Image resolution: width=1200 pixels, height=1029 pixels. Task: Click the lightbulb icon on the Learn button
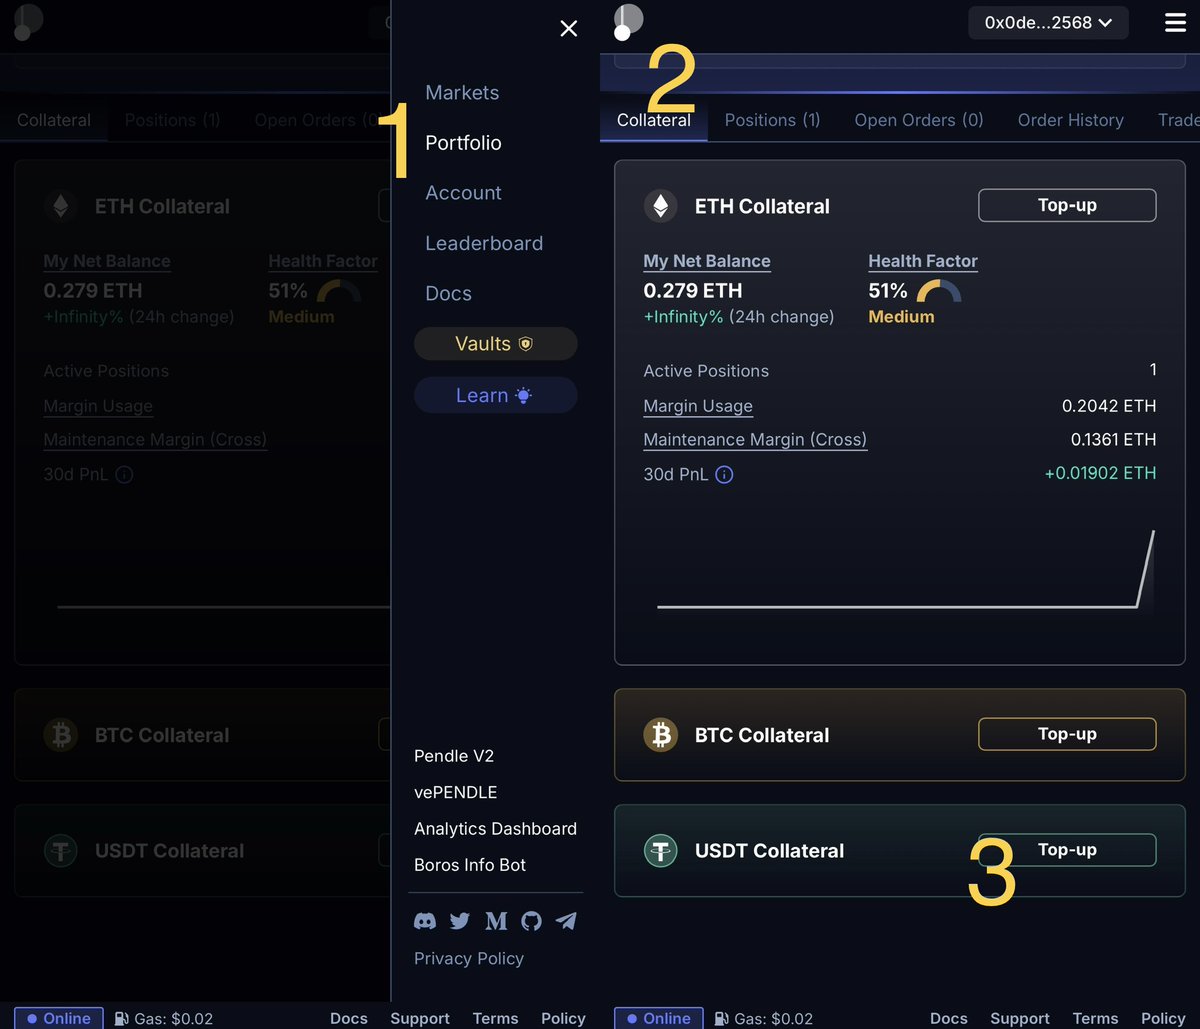point(523,395)
